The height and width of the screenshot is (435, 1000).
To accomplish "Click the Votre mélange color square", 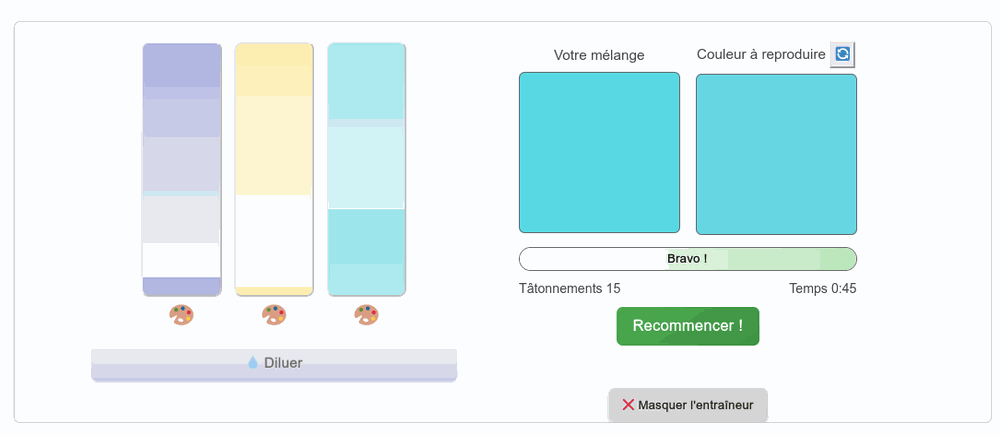I will 599,153.
